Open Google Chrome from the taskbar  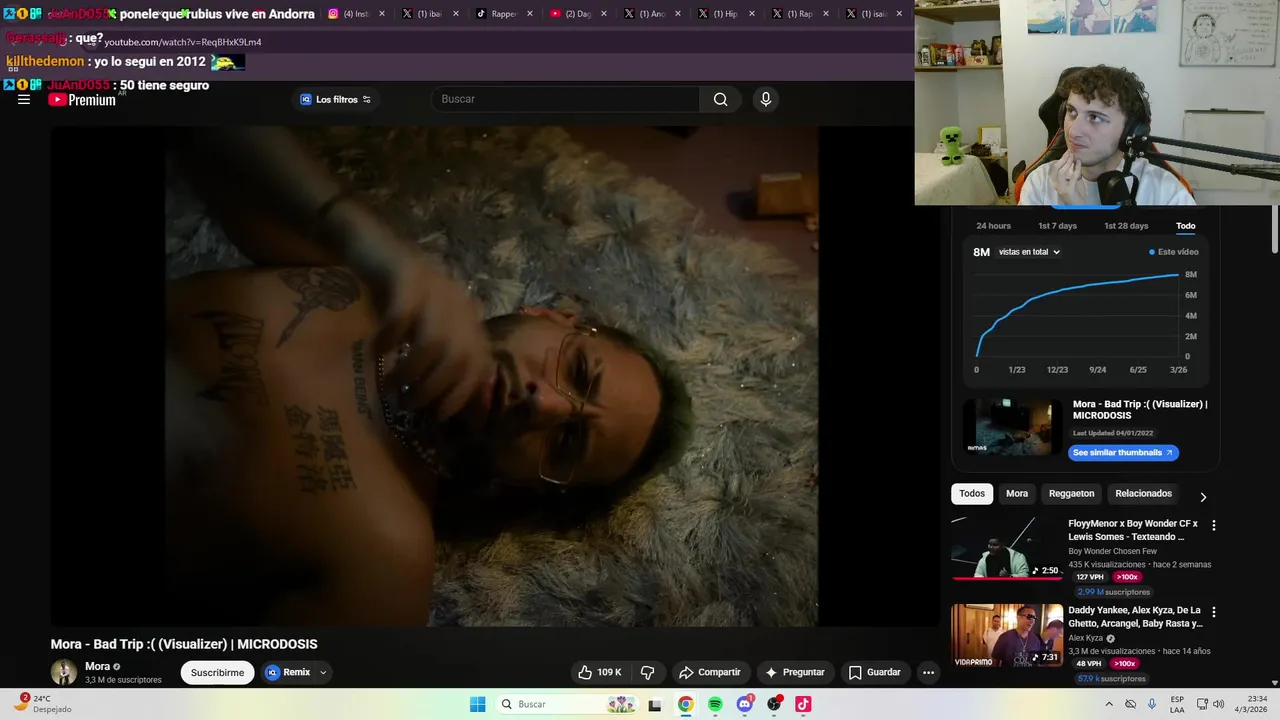point(685,704)
